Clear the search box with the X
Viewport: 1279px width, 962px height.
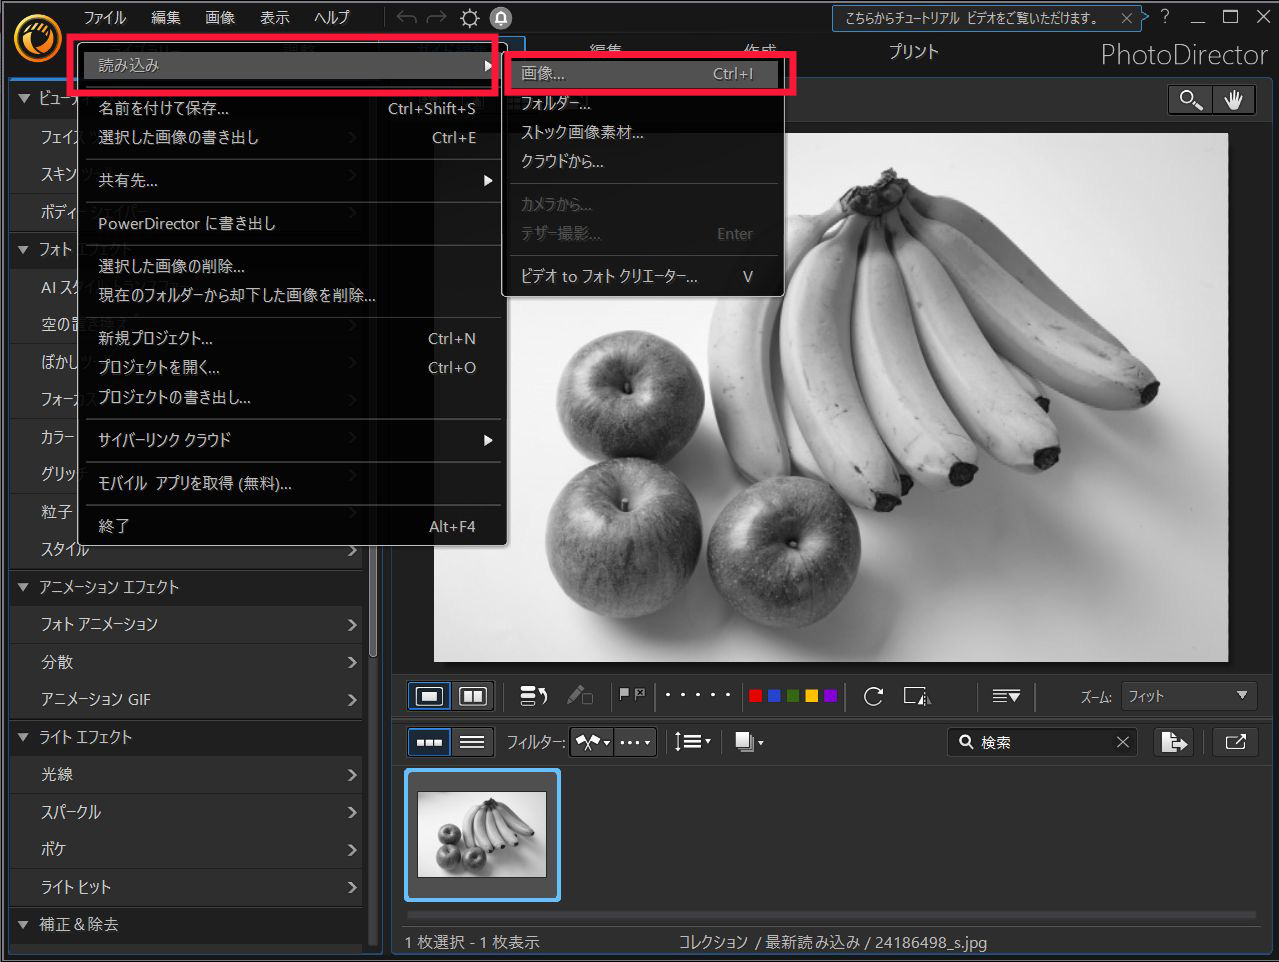pos(1123,742)
